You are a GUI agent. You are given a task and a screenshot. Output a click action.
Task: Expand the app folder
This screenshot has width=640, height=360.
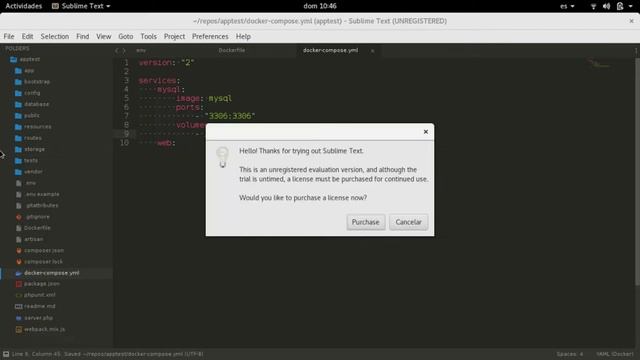tap(24, 71)
